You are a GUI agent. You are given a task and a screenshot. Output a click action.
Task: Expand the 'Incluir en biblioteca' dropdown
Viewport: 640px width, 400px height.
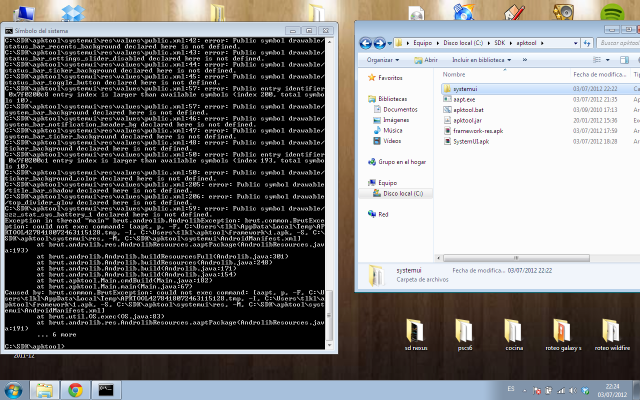coord(479,60)
